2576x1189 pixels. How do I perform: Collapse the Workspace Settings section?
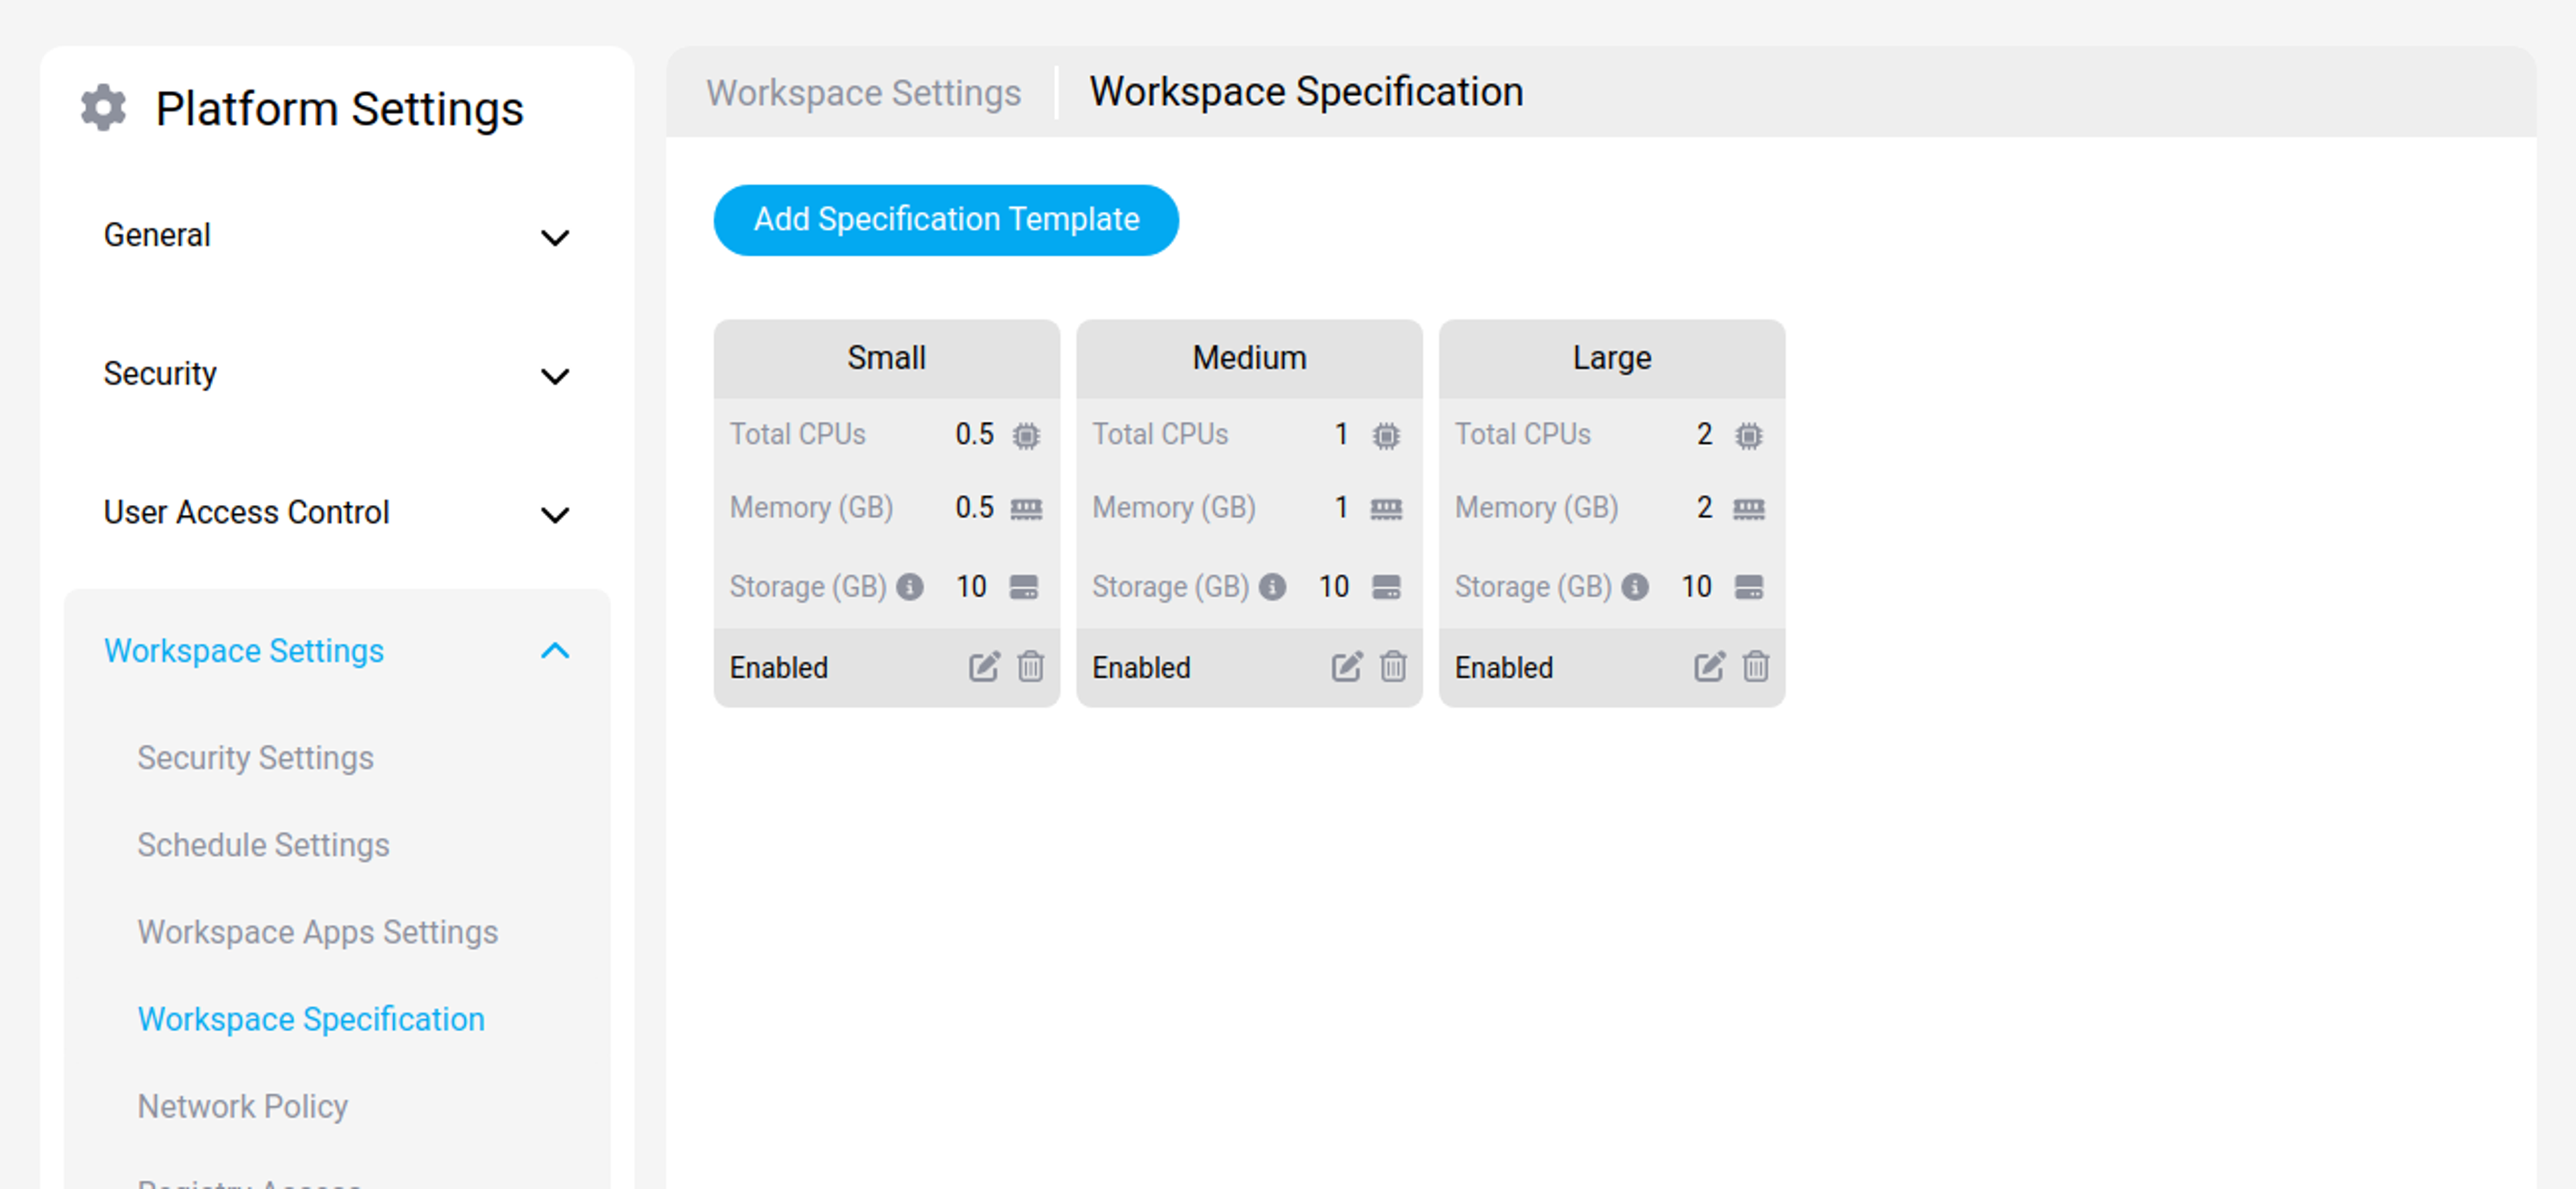tap(555, 652)
